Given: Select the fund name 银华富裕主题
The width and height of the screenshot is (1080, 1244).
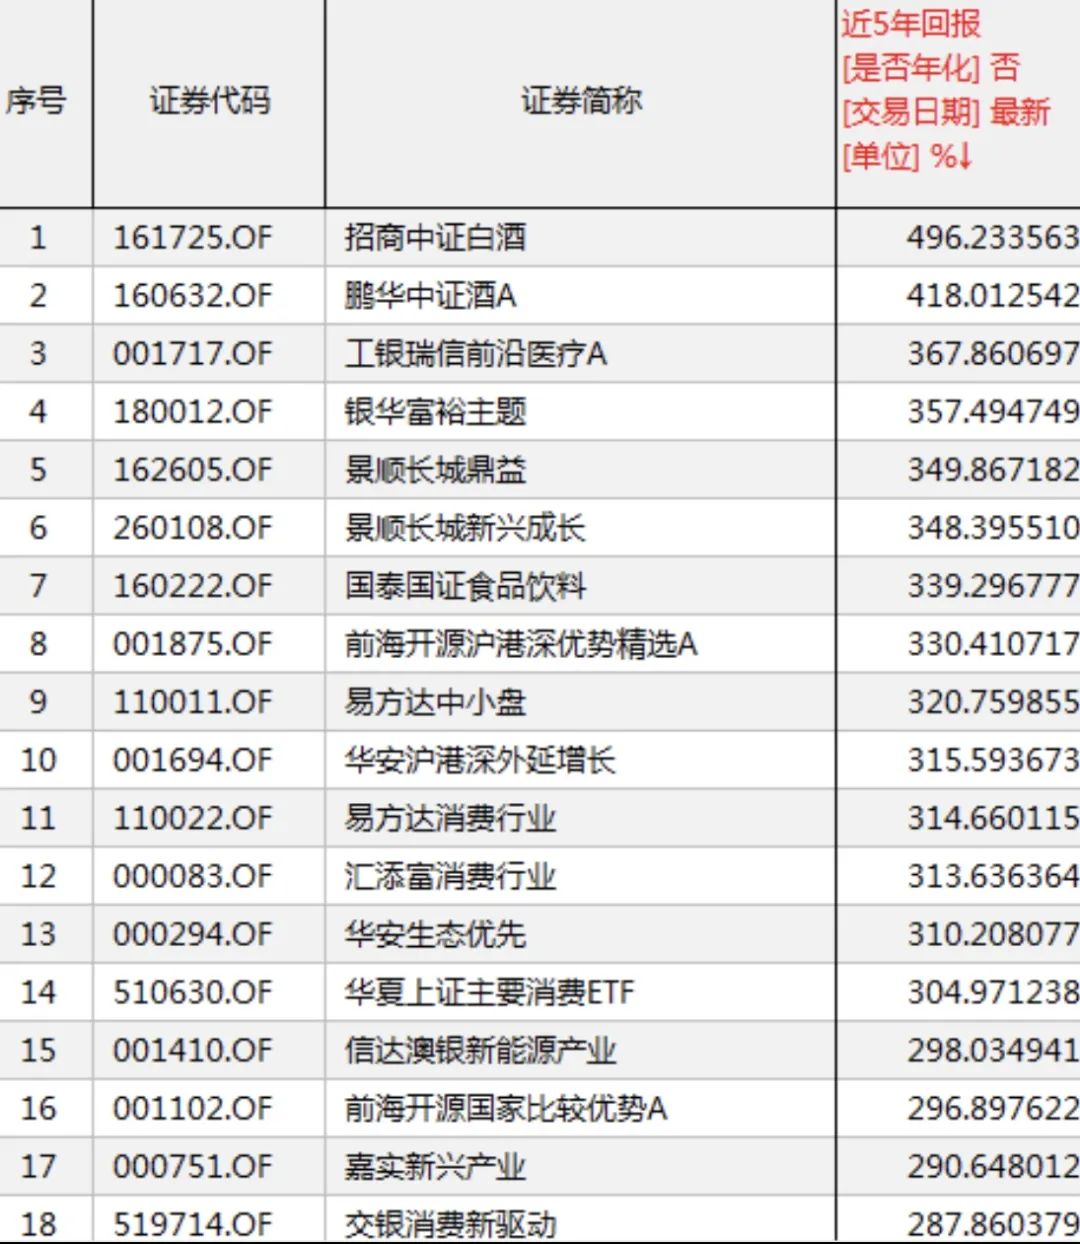Looking at the screenshot, I should point(435,412).
